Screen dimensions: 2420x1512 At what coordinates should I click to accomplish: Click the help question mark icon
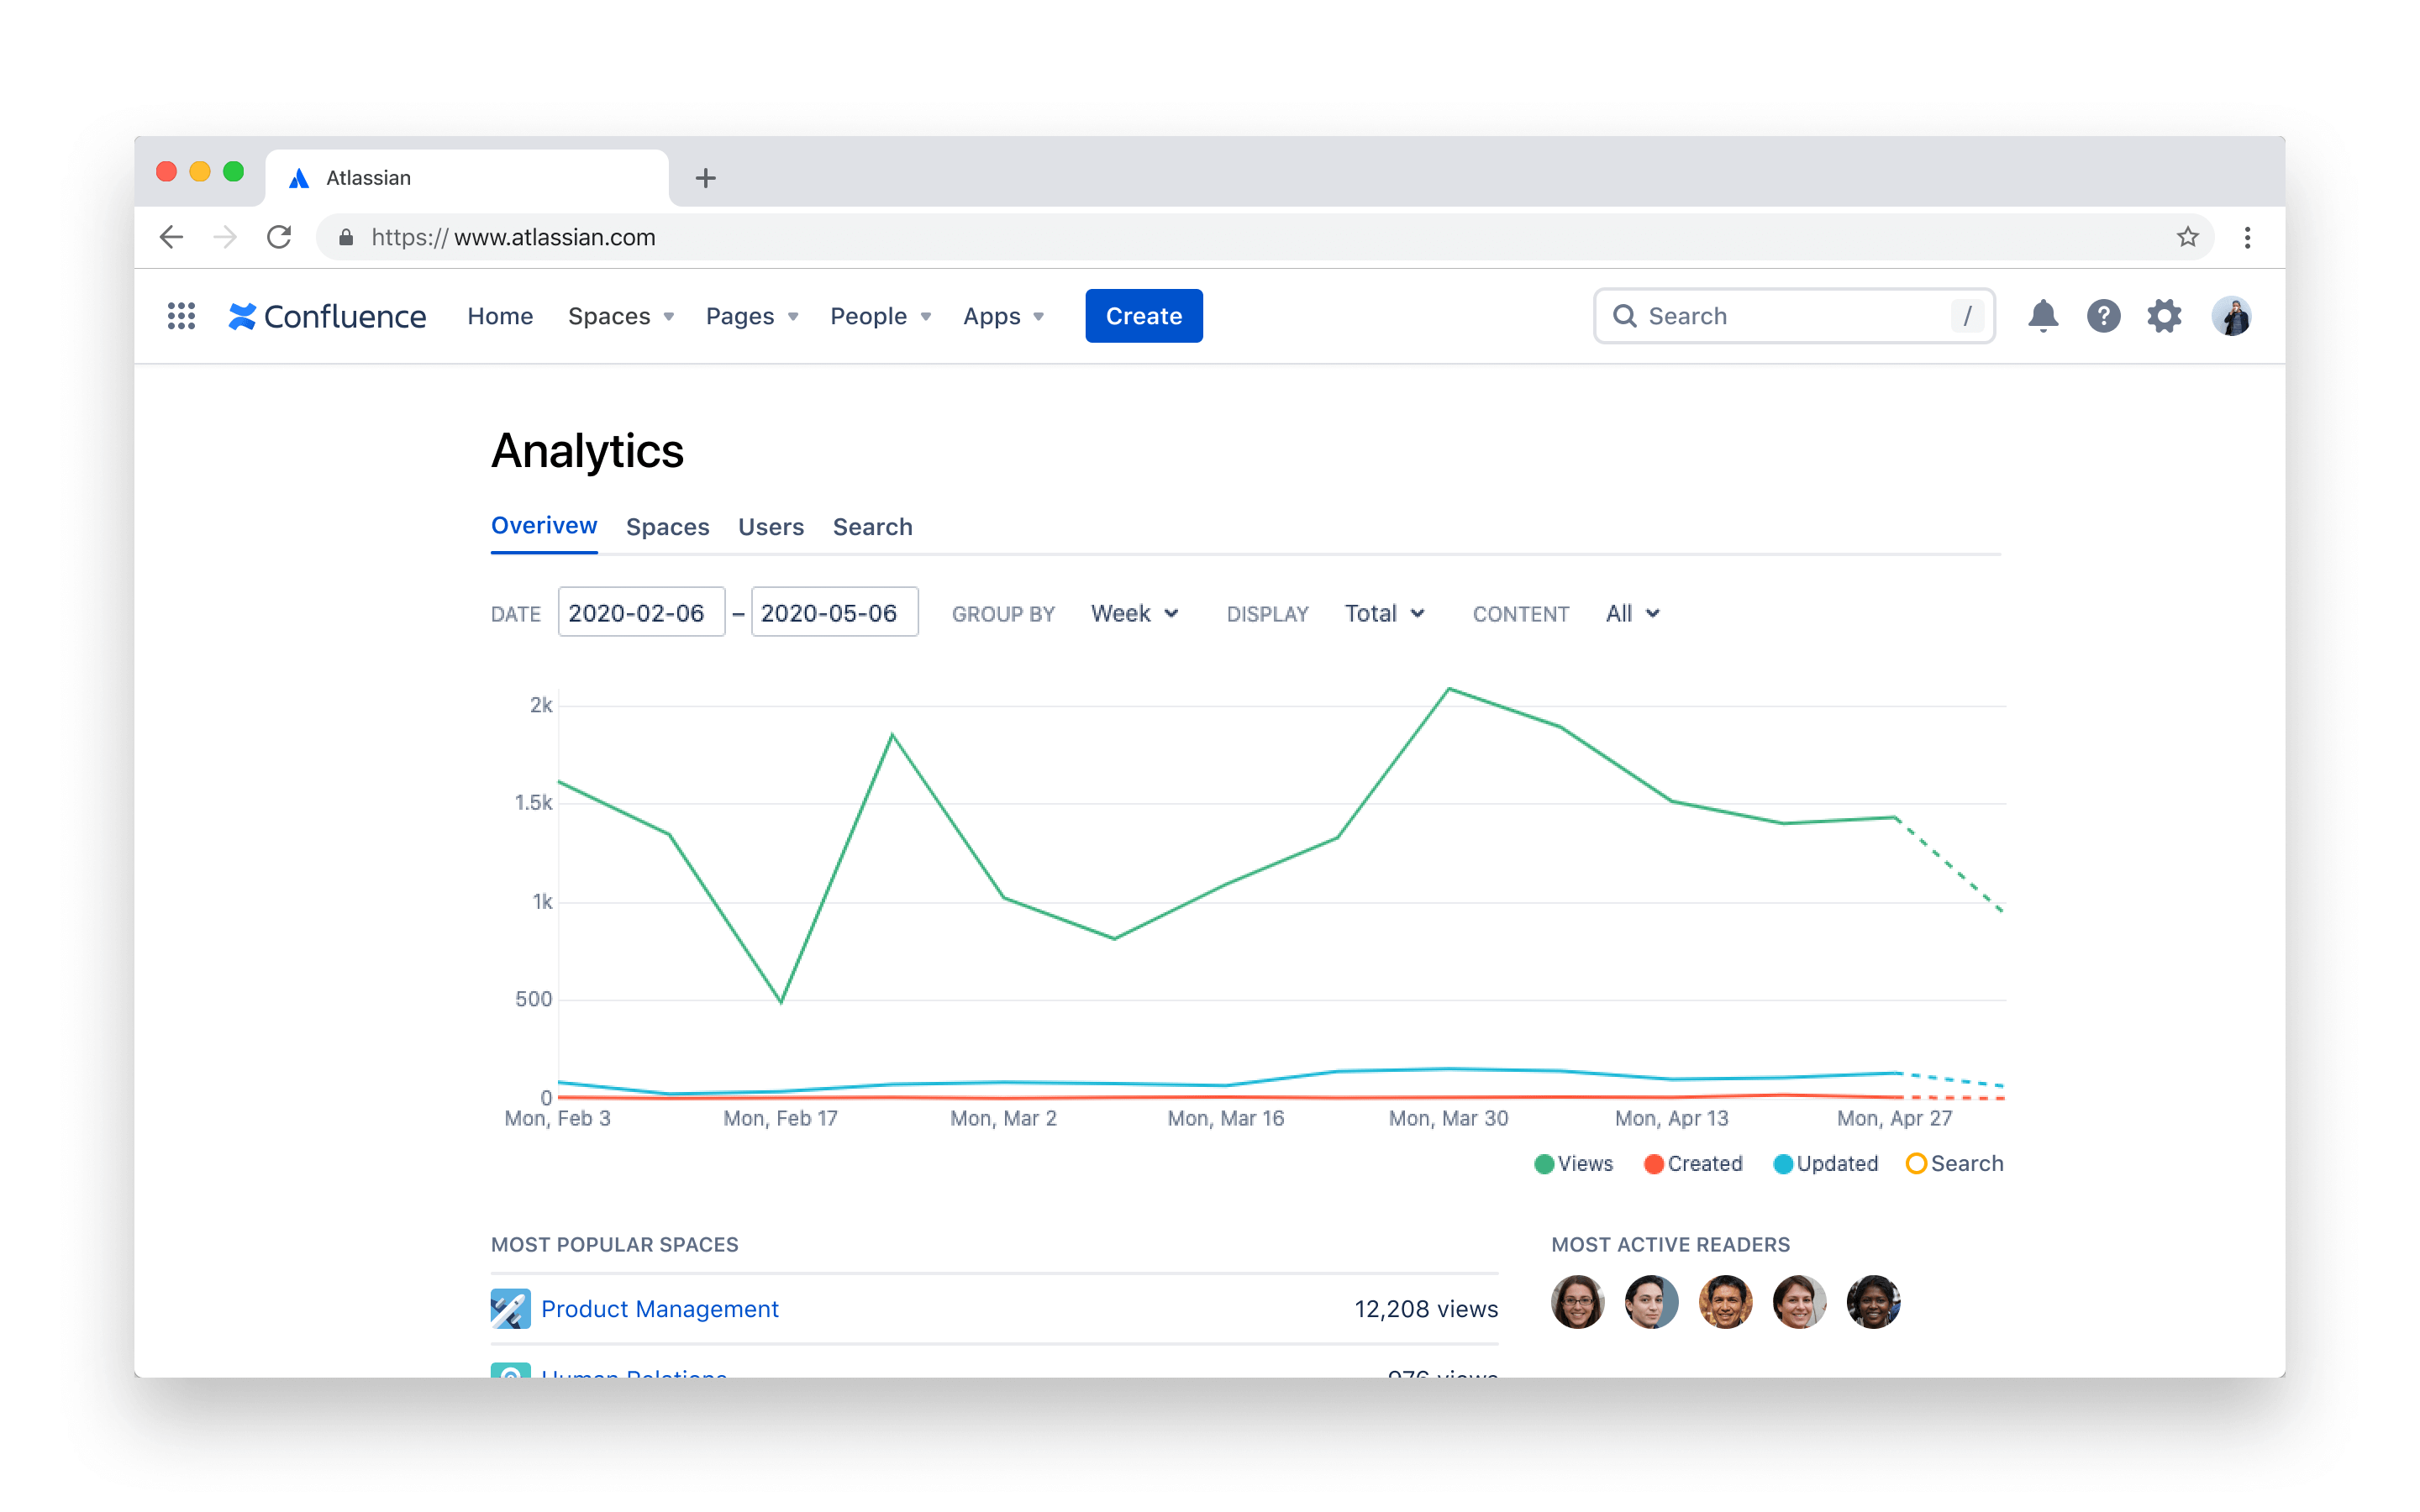[x=2103, y=315]
